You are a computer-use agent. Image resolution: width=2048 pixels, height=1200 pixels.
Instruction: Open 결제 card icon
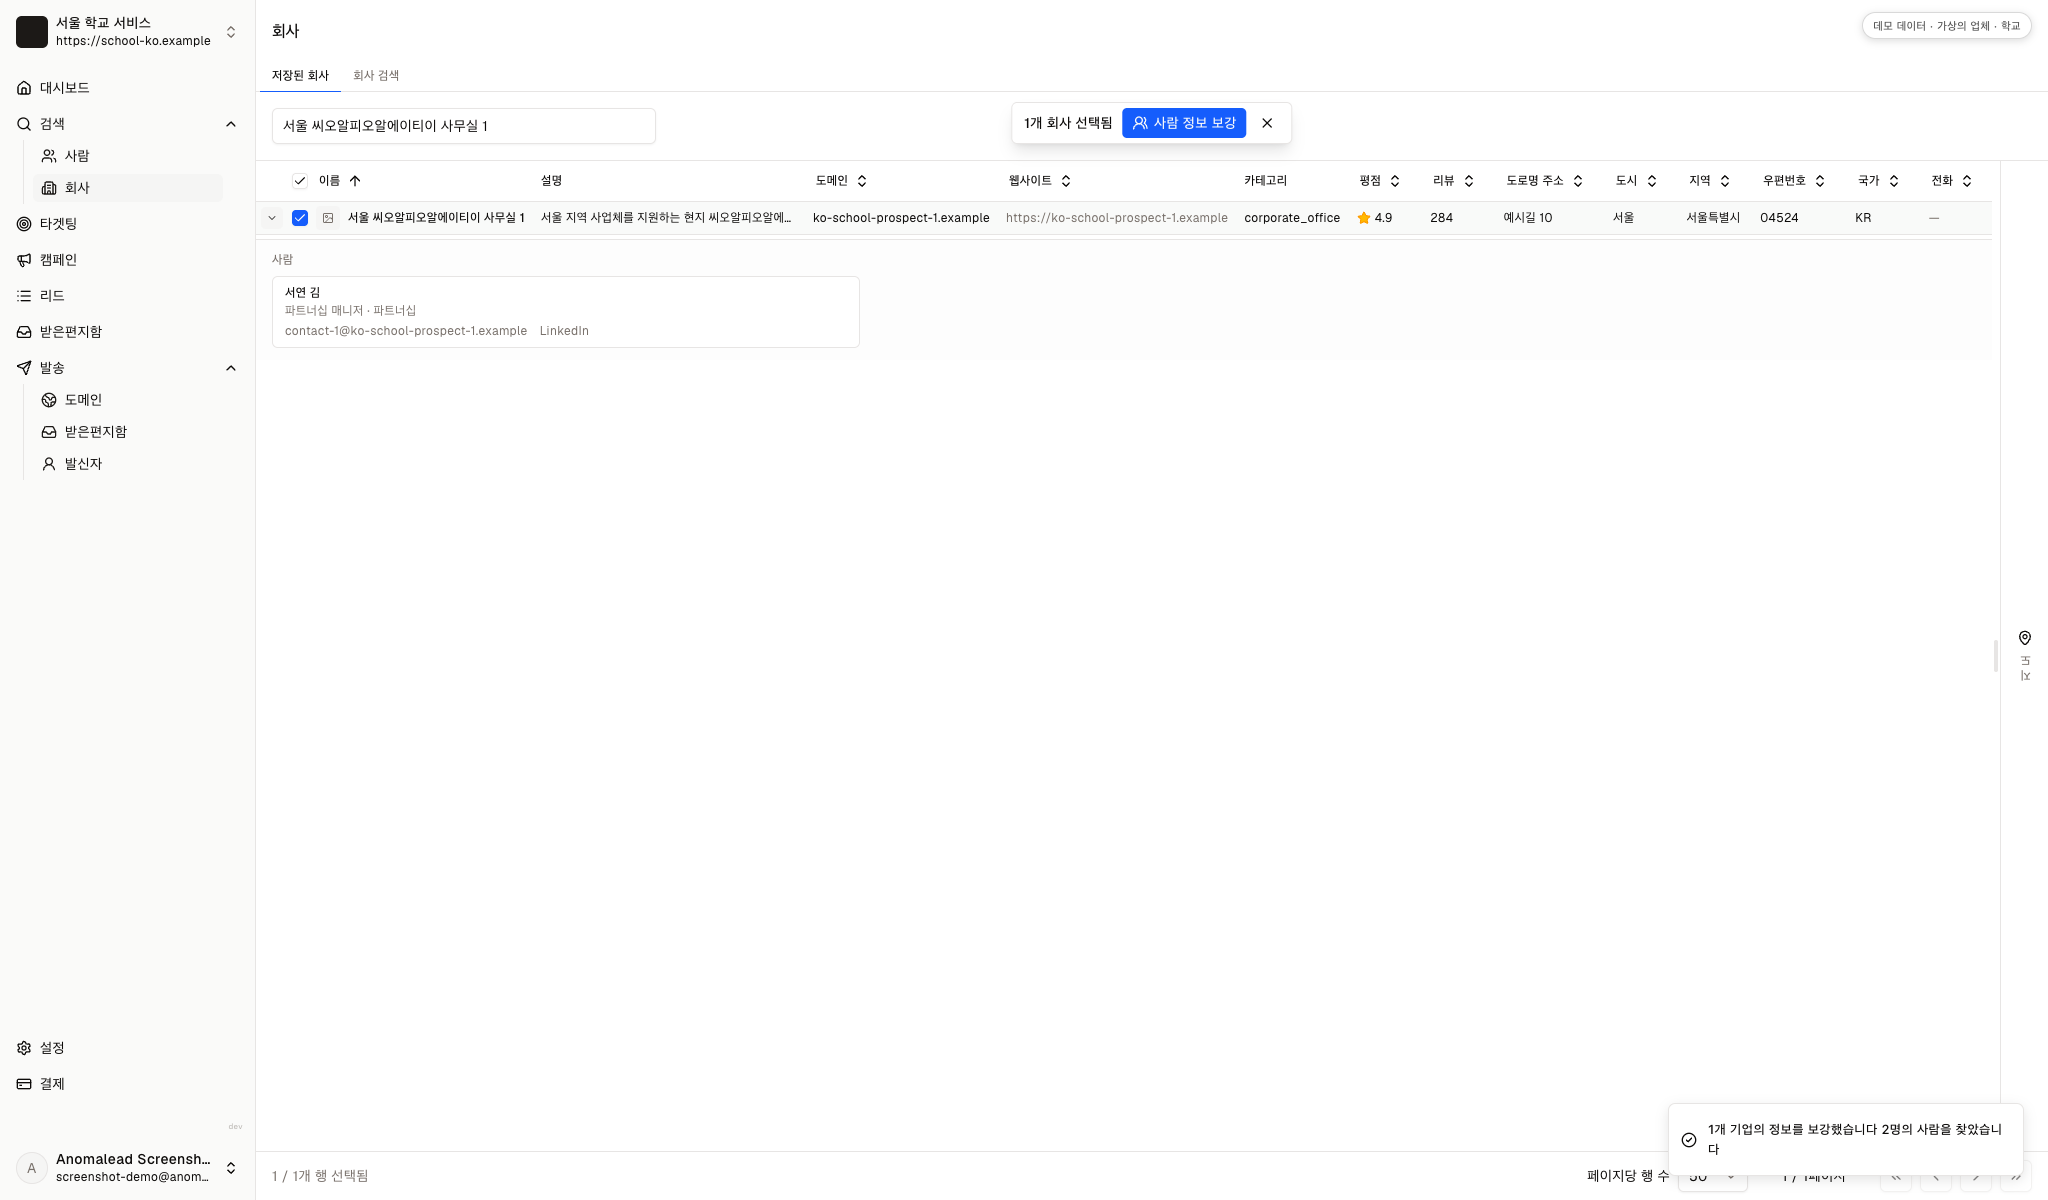[24, 1084]
